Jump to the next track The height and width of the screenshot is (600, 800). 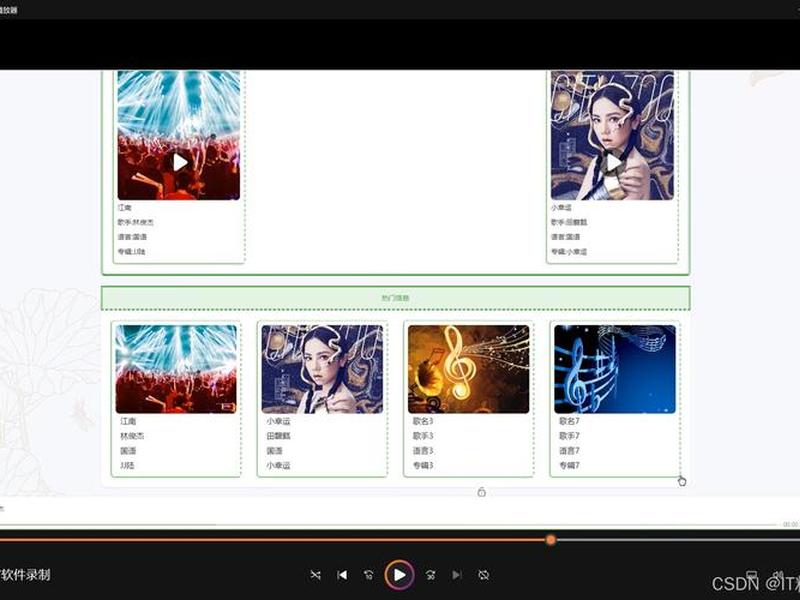tap(457, 575)
